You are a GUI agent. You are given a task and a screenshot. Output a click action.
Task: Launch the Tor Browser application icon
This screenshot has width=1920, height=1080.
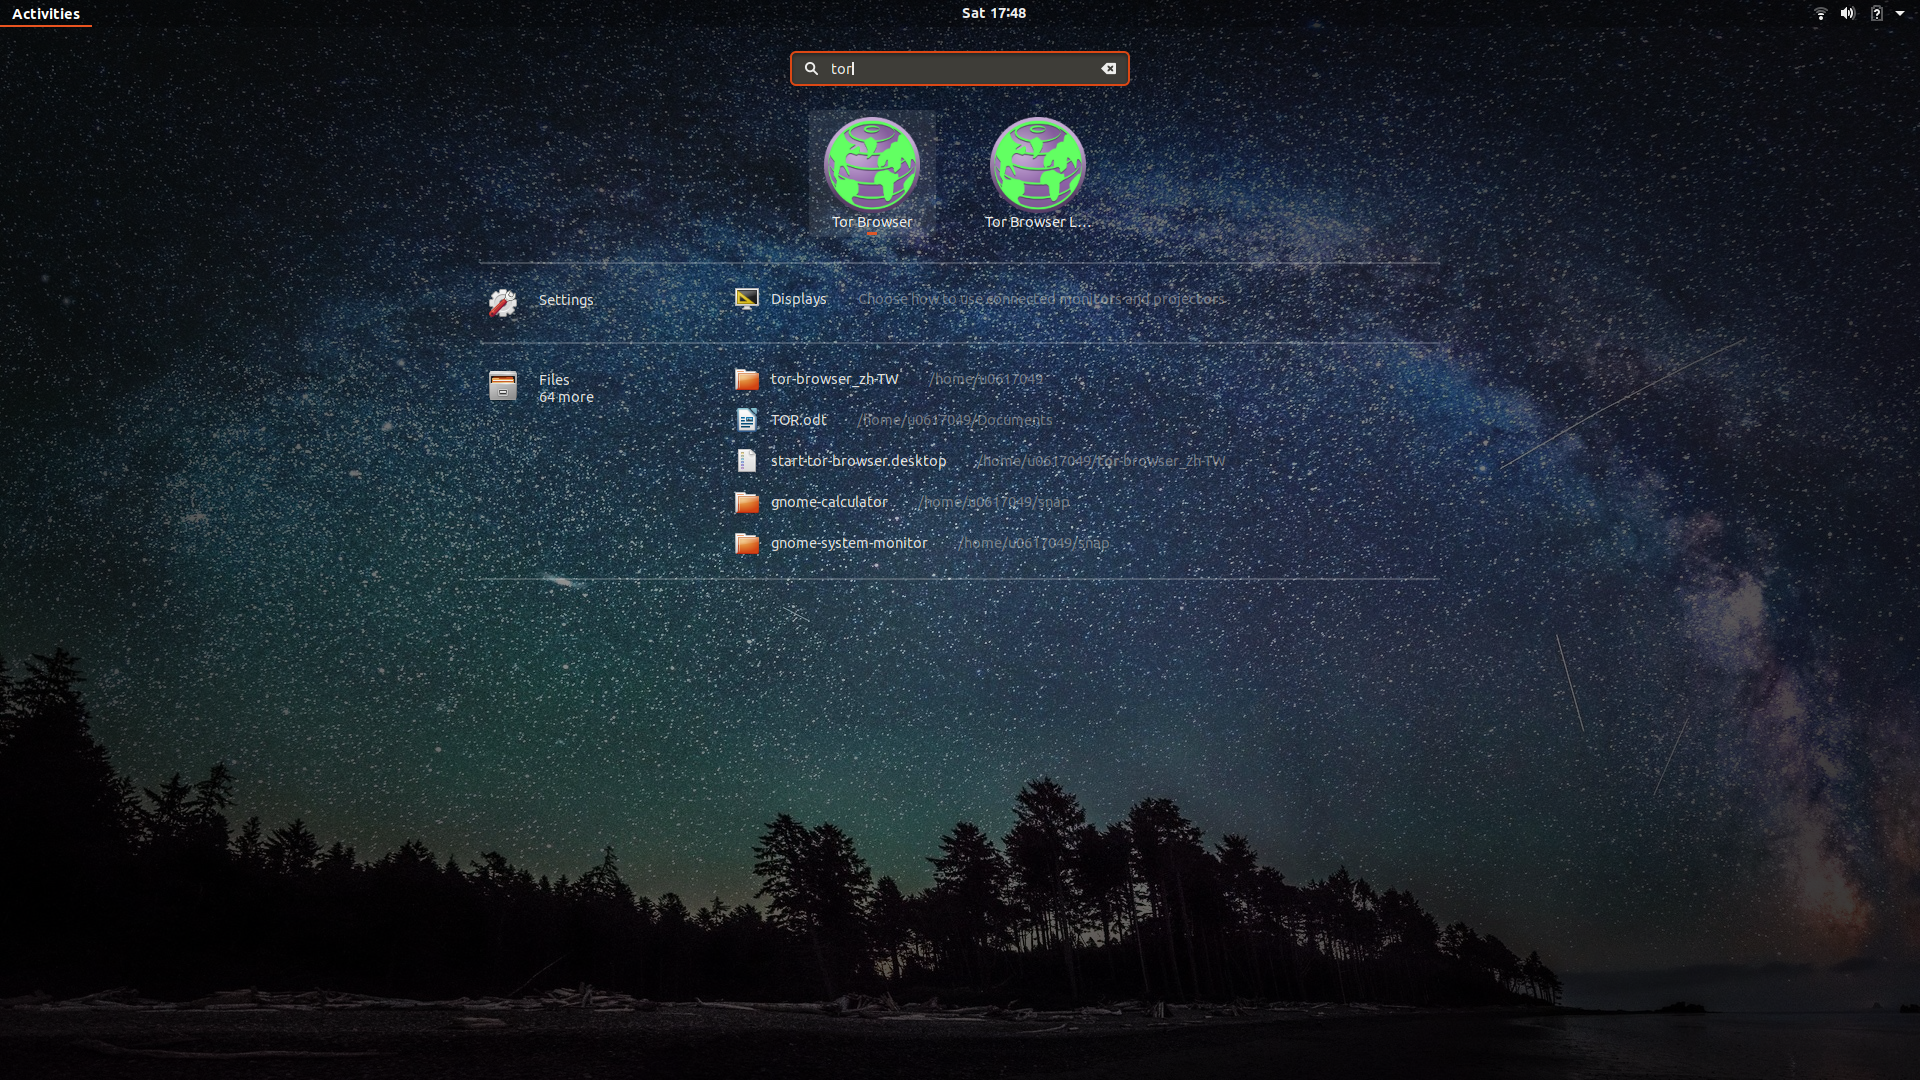pos(872,164)
